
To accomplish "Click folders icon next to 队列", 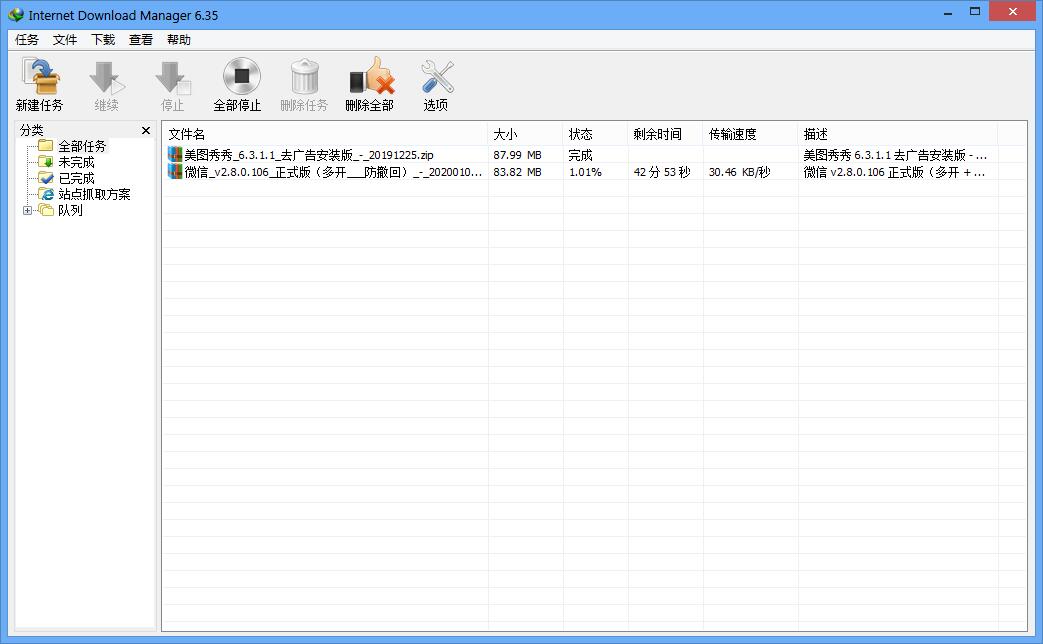I will [46, 210].
